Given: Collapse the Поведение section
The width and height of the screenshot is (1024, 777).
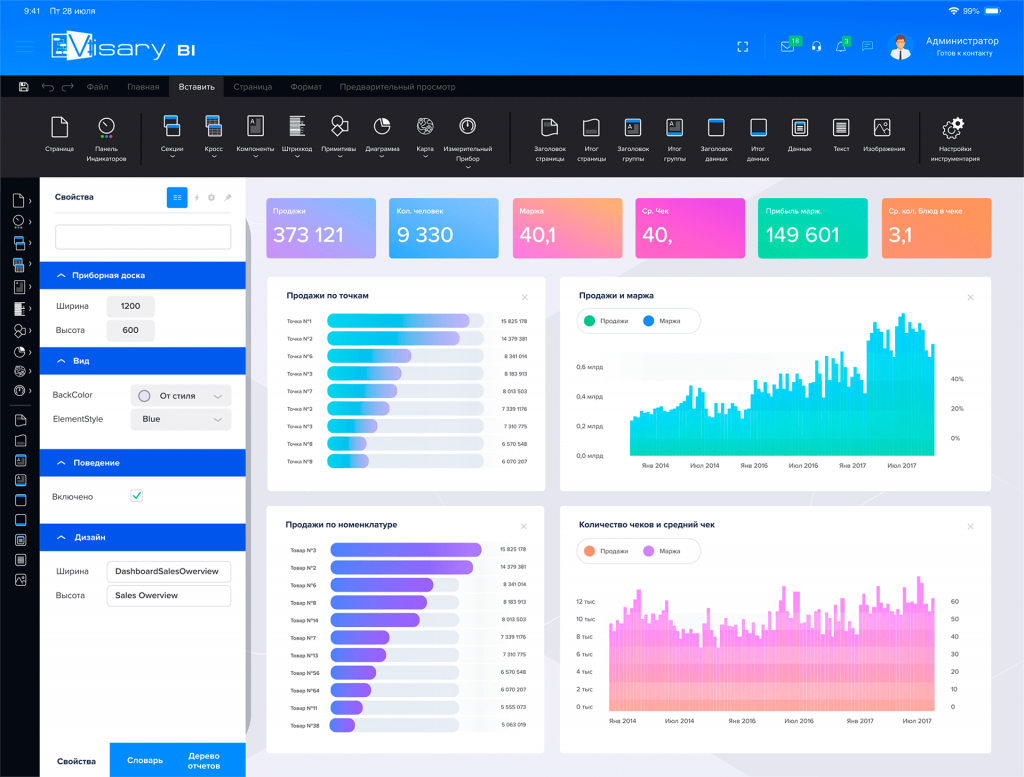Looking at the screenshot, I should [142, 463].
